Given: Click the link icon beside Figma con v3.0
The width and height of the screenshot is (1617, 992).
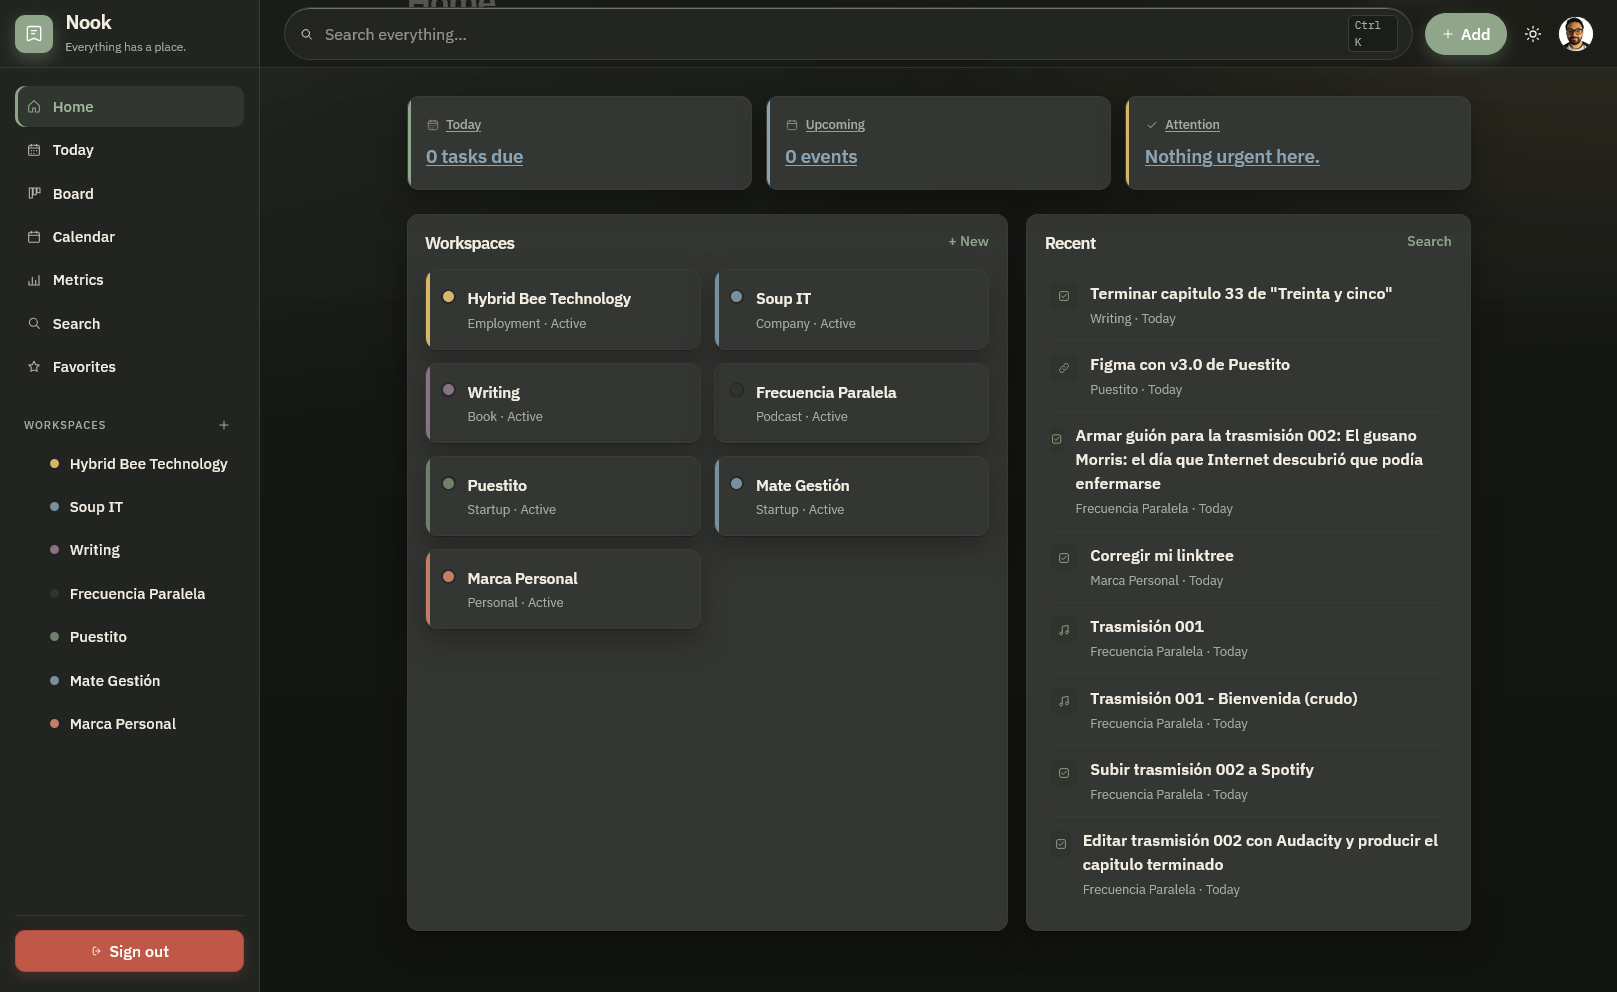Looking at the screenshot, I should 1064,368.
